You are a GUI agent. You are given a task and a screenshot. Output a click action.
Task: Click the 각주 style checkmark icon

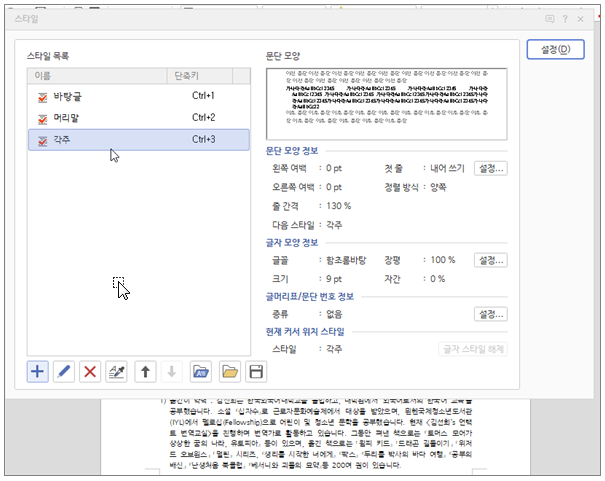[x=43, y=141]
